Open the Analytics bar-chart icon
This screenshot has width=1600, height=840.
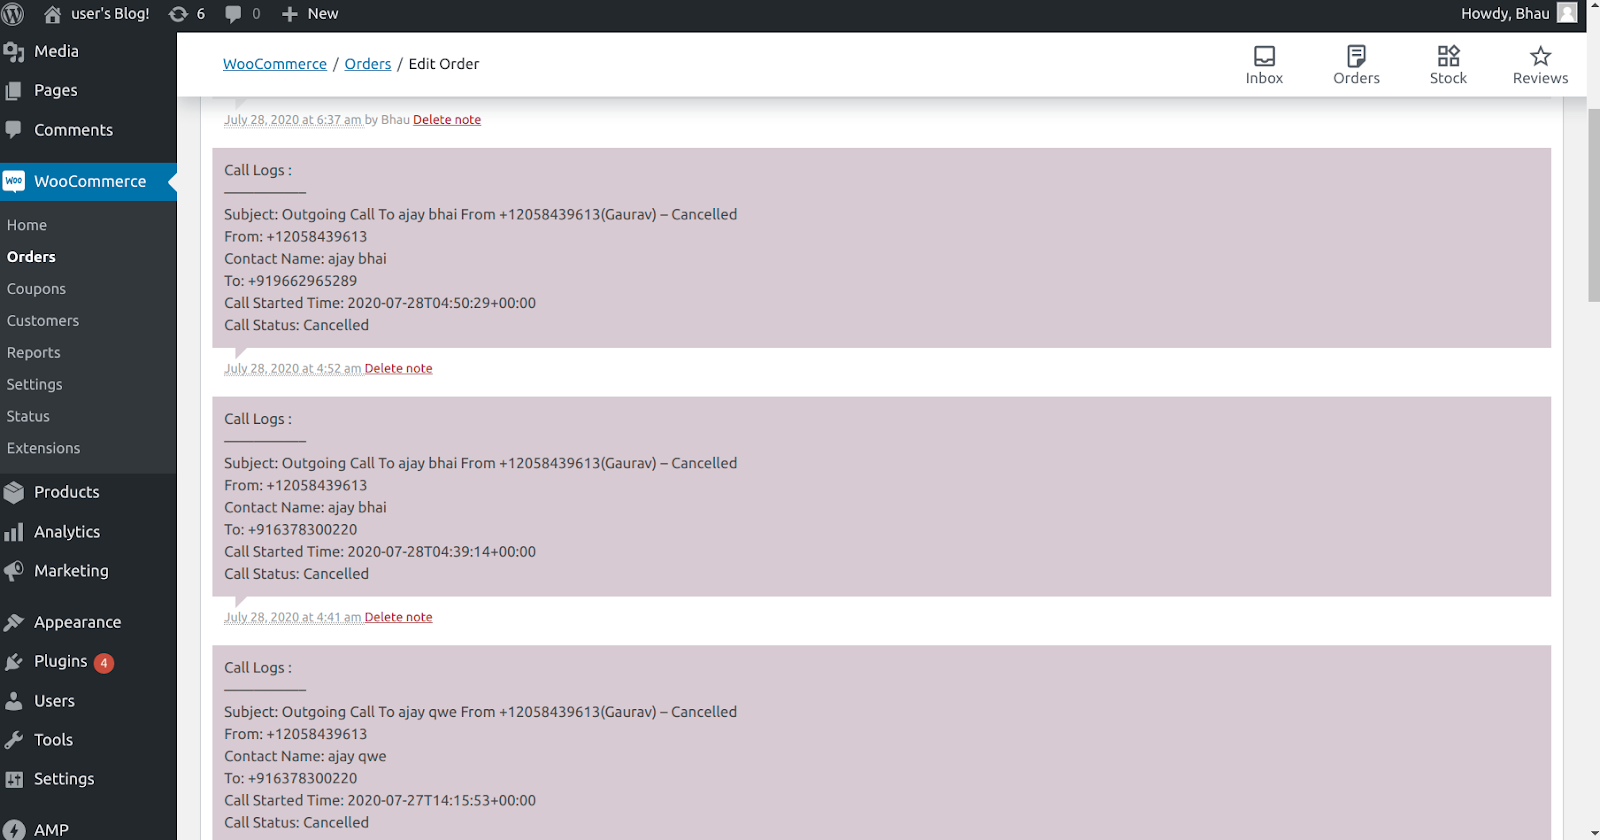tap(14, 532)
